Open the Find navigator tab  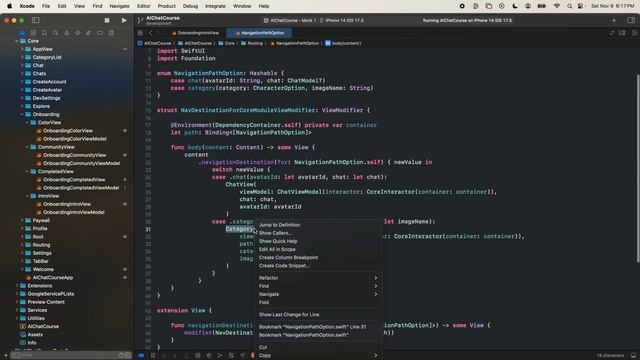click(x=56, y=33)
